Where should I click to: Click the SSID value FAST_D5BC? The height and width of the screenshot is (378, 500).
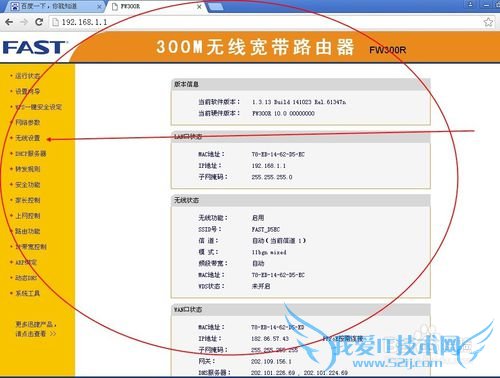pyautogui.click(x=266, y=229)
